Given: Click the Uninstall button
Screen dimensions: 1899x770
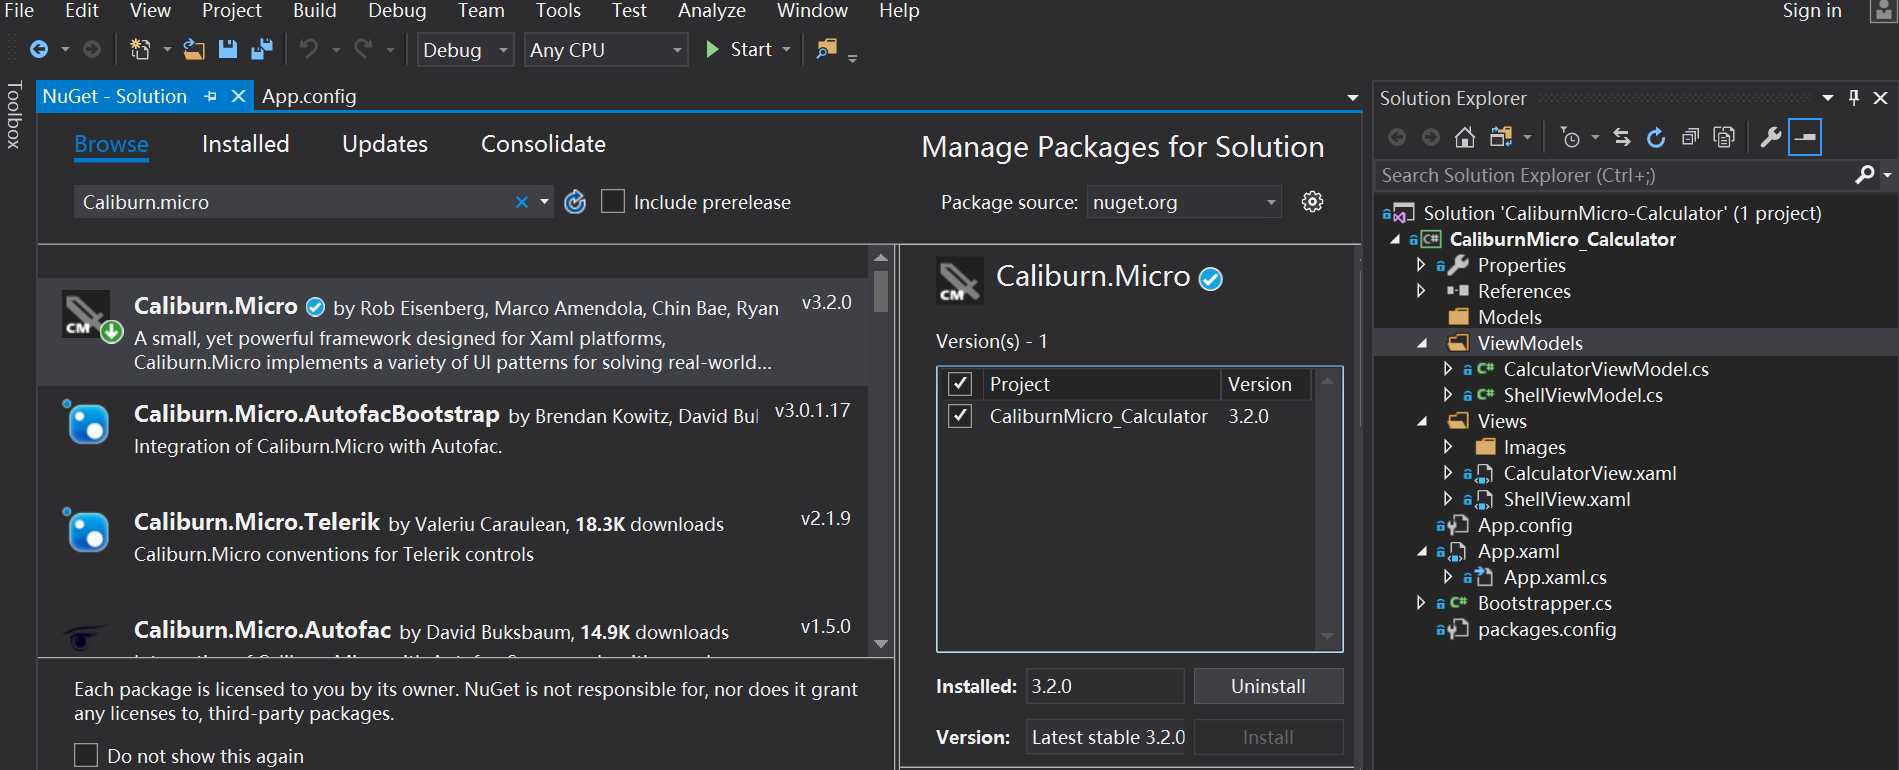Looking at the screenshot, I should [x=1268, y=686].
